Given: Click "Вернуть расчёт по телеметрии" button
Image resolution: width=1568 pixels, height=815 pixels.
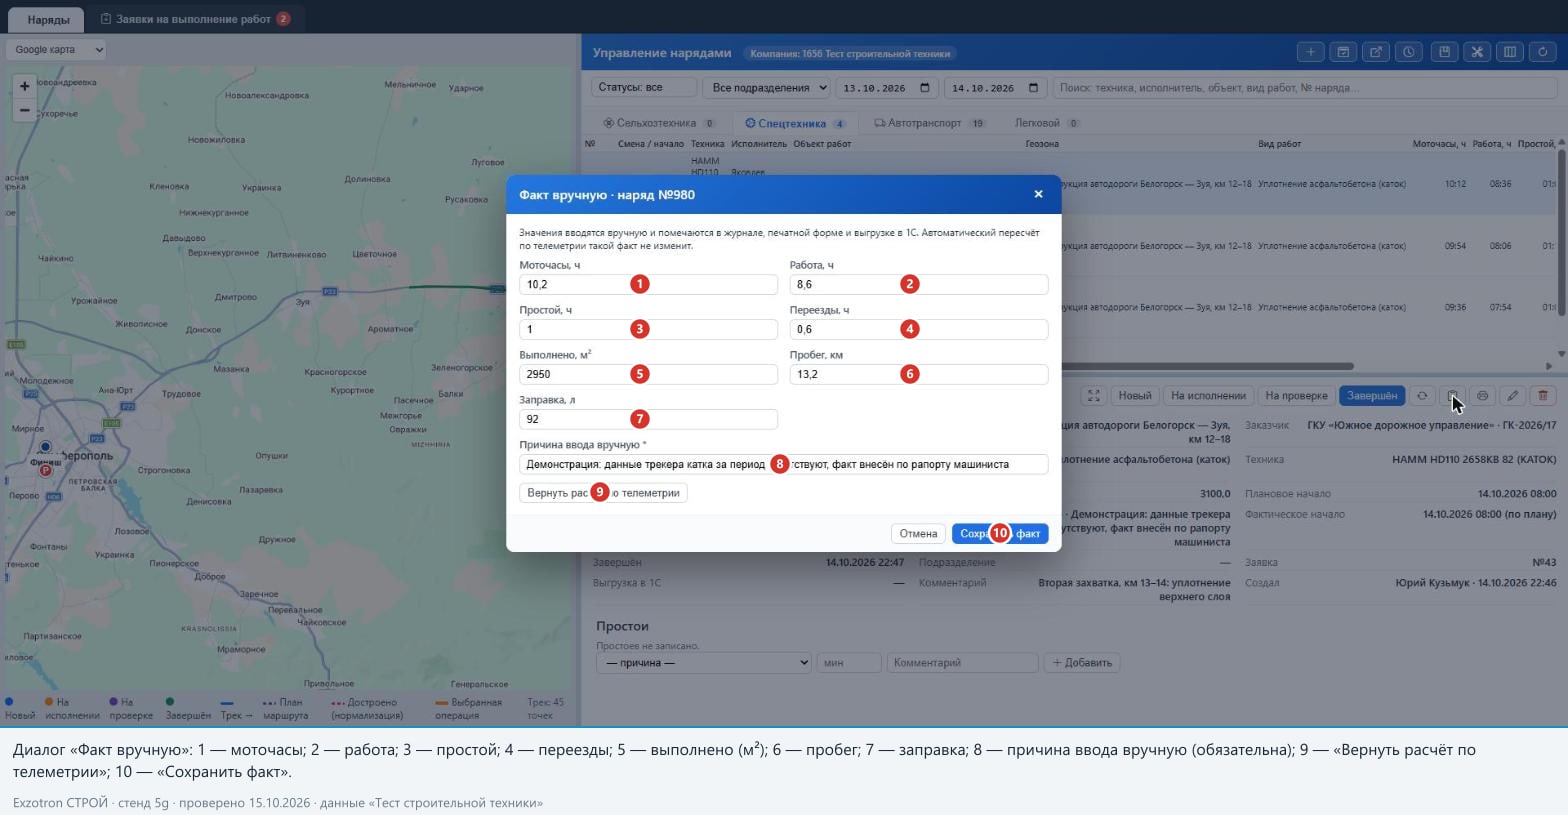Looking at the screenshot, I should 603,492.
